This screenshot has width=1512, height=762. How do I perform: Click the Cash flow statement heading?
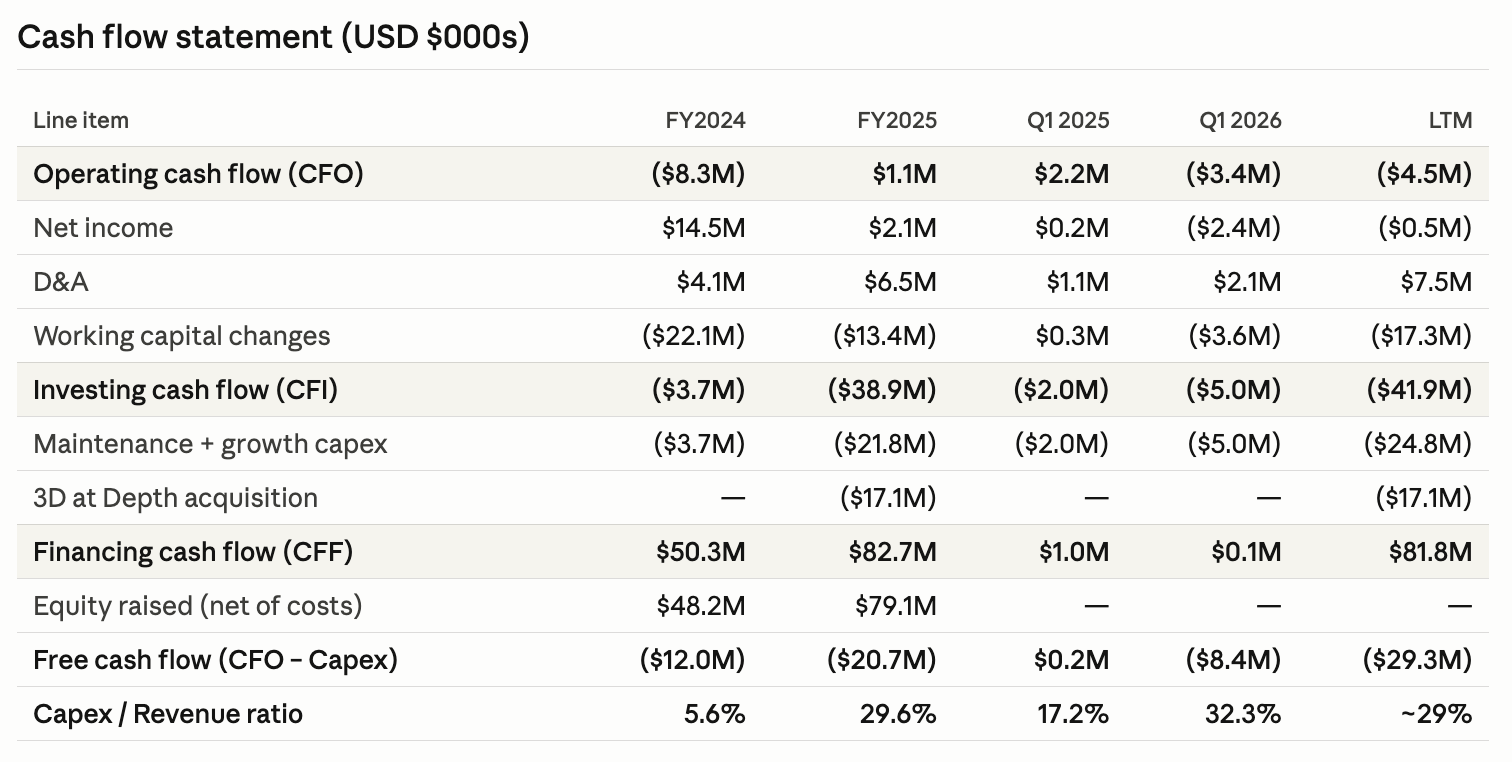[x=273, y=37]
